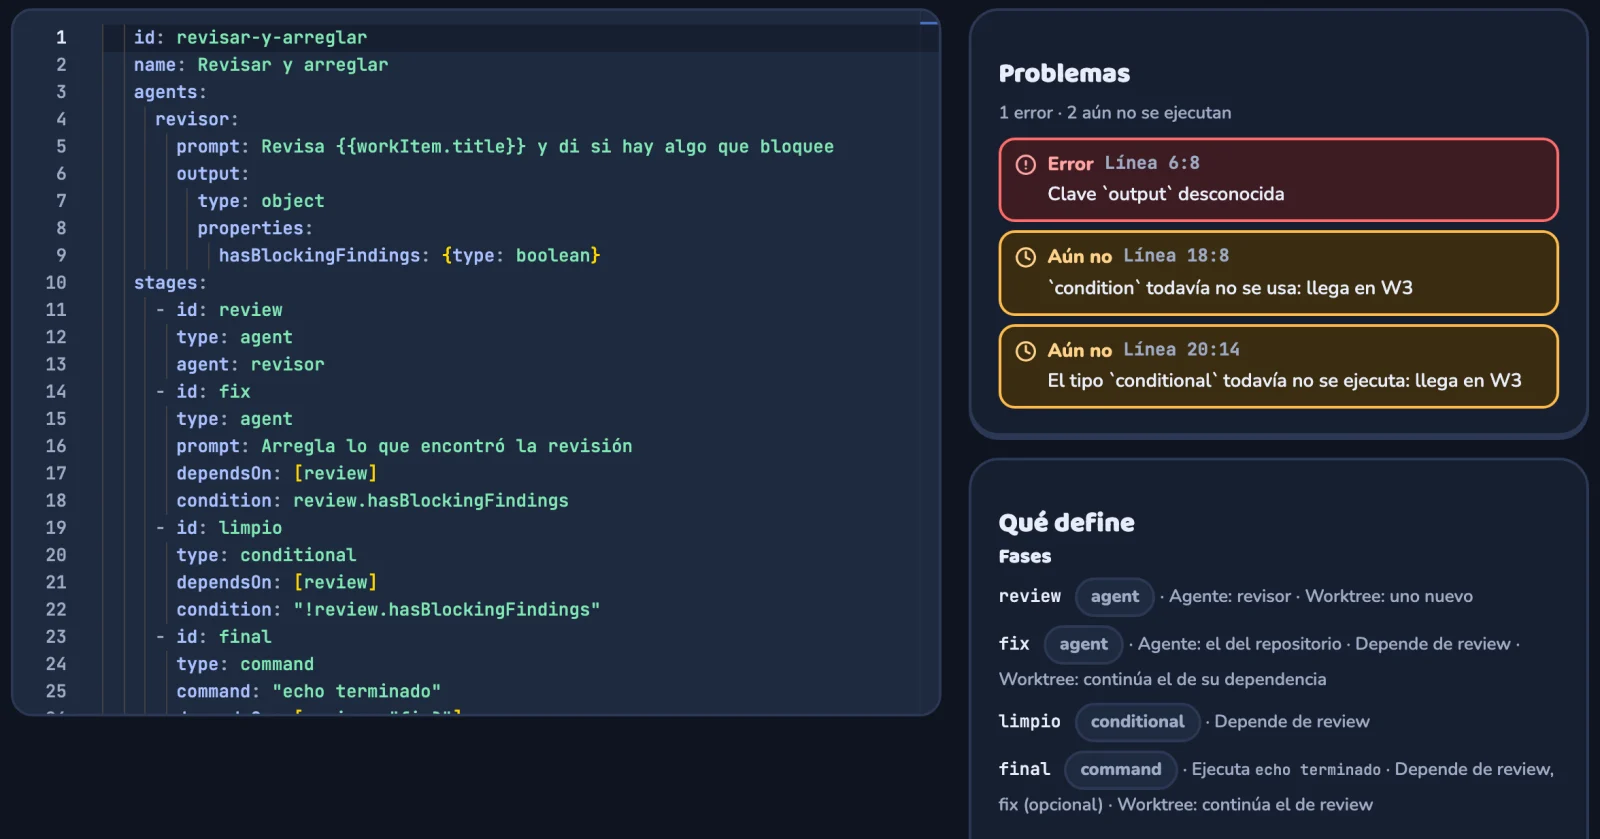The height and width of the screenshot is (839, 1600).
Task: Click 'type: conditional' on line 20
Action: tap(266, 555)
